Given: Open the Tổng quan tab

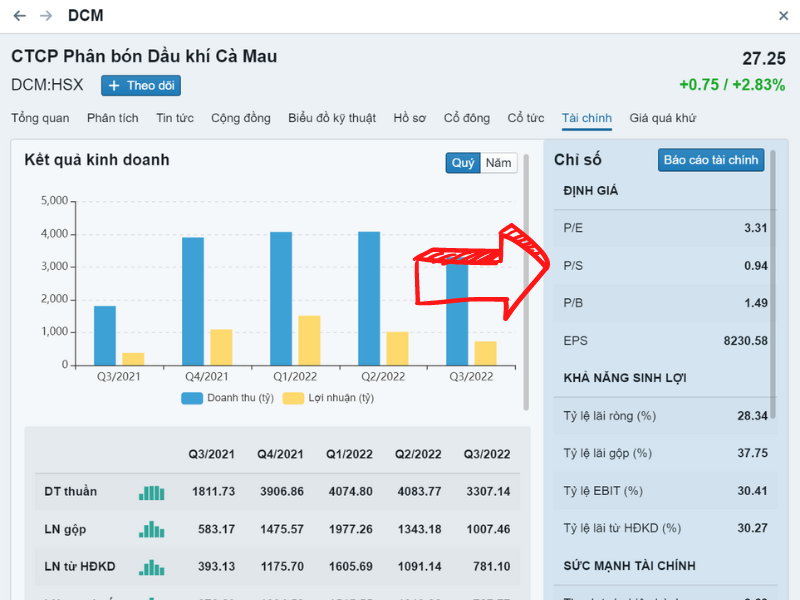Looking at the screenshot, I should point(40,118).
